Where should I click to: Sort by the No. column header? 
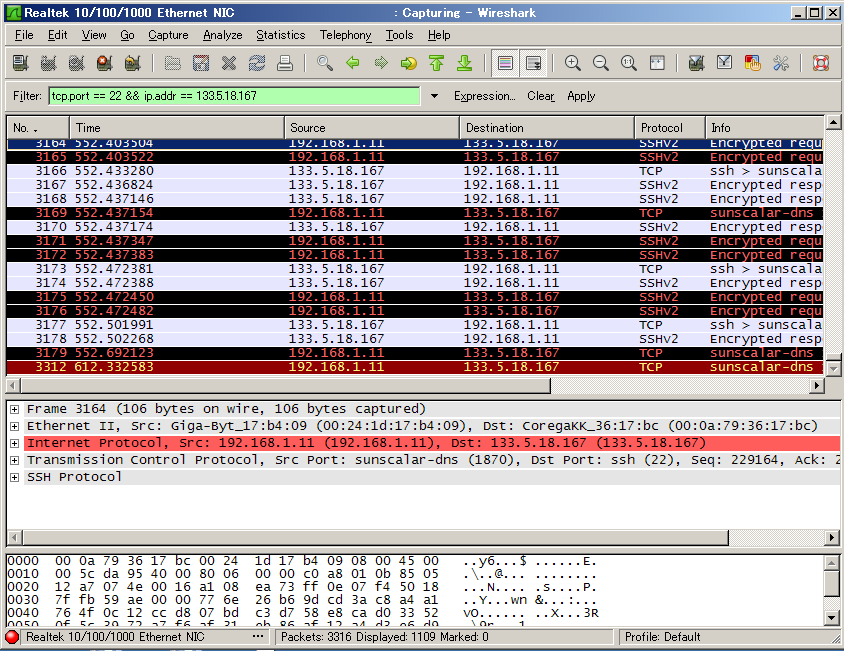(x=38, y=128)
